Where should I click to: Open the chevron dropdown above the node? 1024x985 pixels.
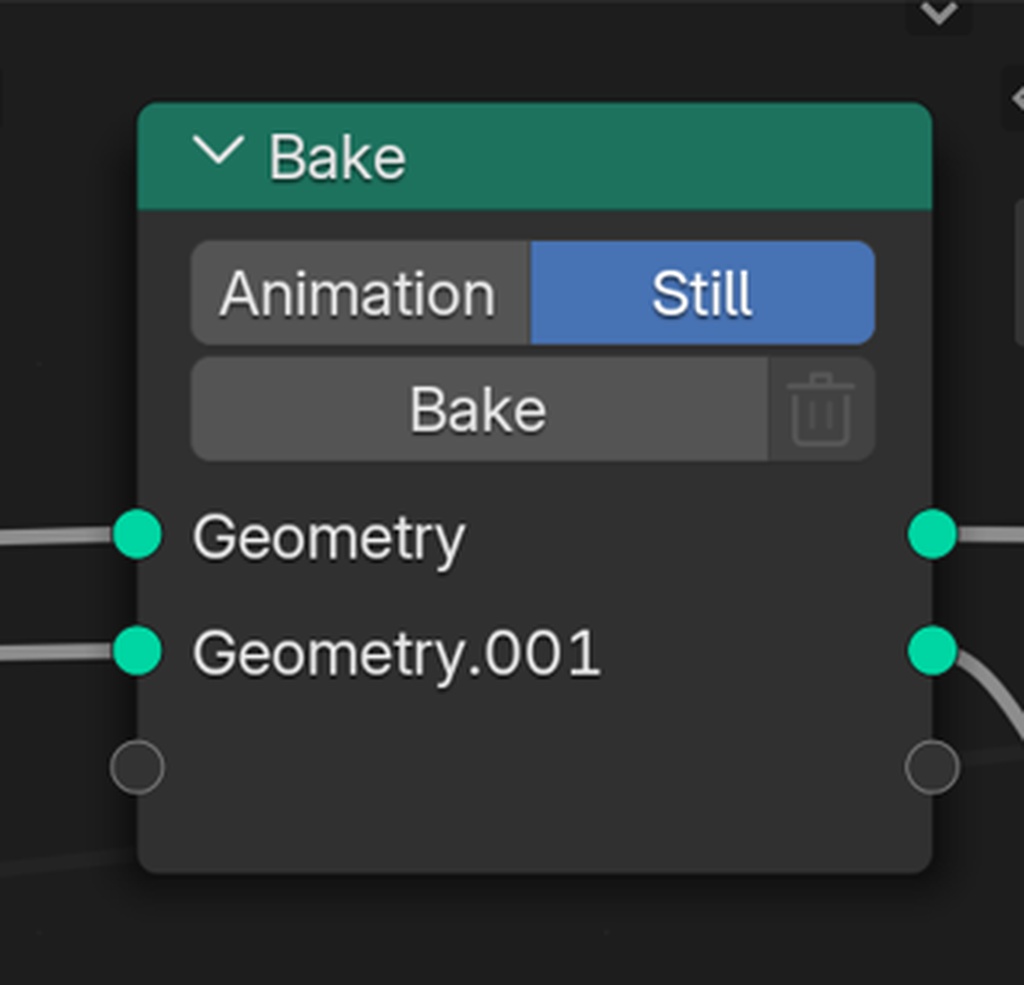click(x=938, y=14)
